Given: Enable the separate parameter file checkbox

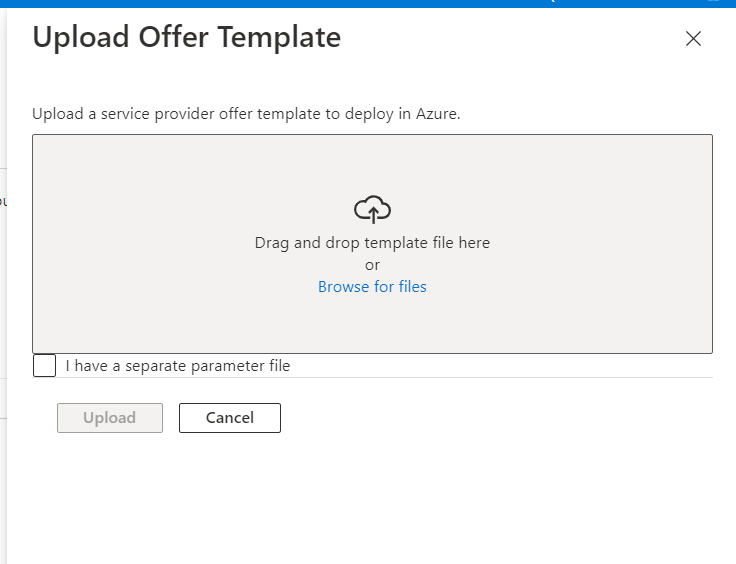Looking at the screenshot, I should [45, 366].
